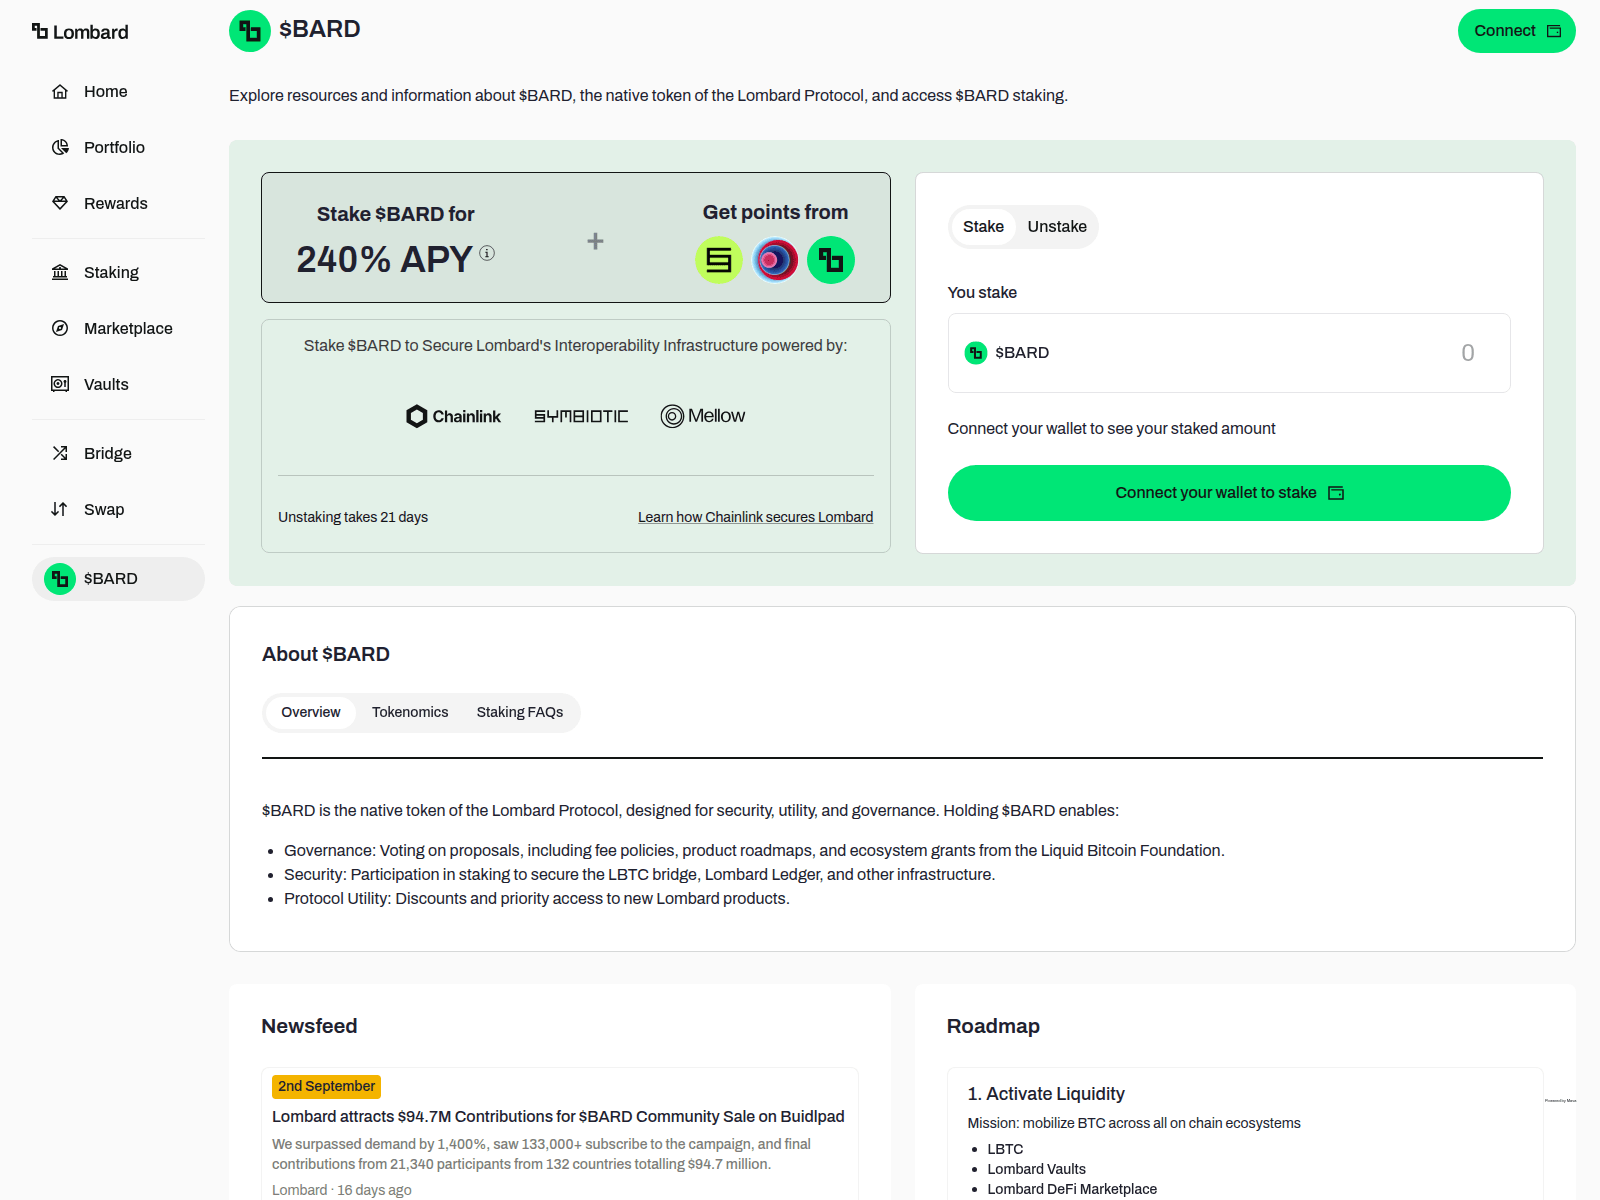Click the Stake $BARD 240% APY banner
The height and width of the screenshot is (1200, 1600).
tap(576, 238)
